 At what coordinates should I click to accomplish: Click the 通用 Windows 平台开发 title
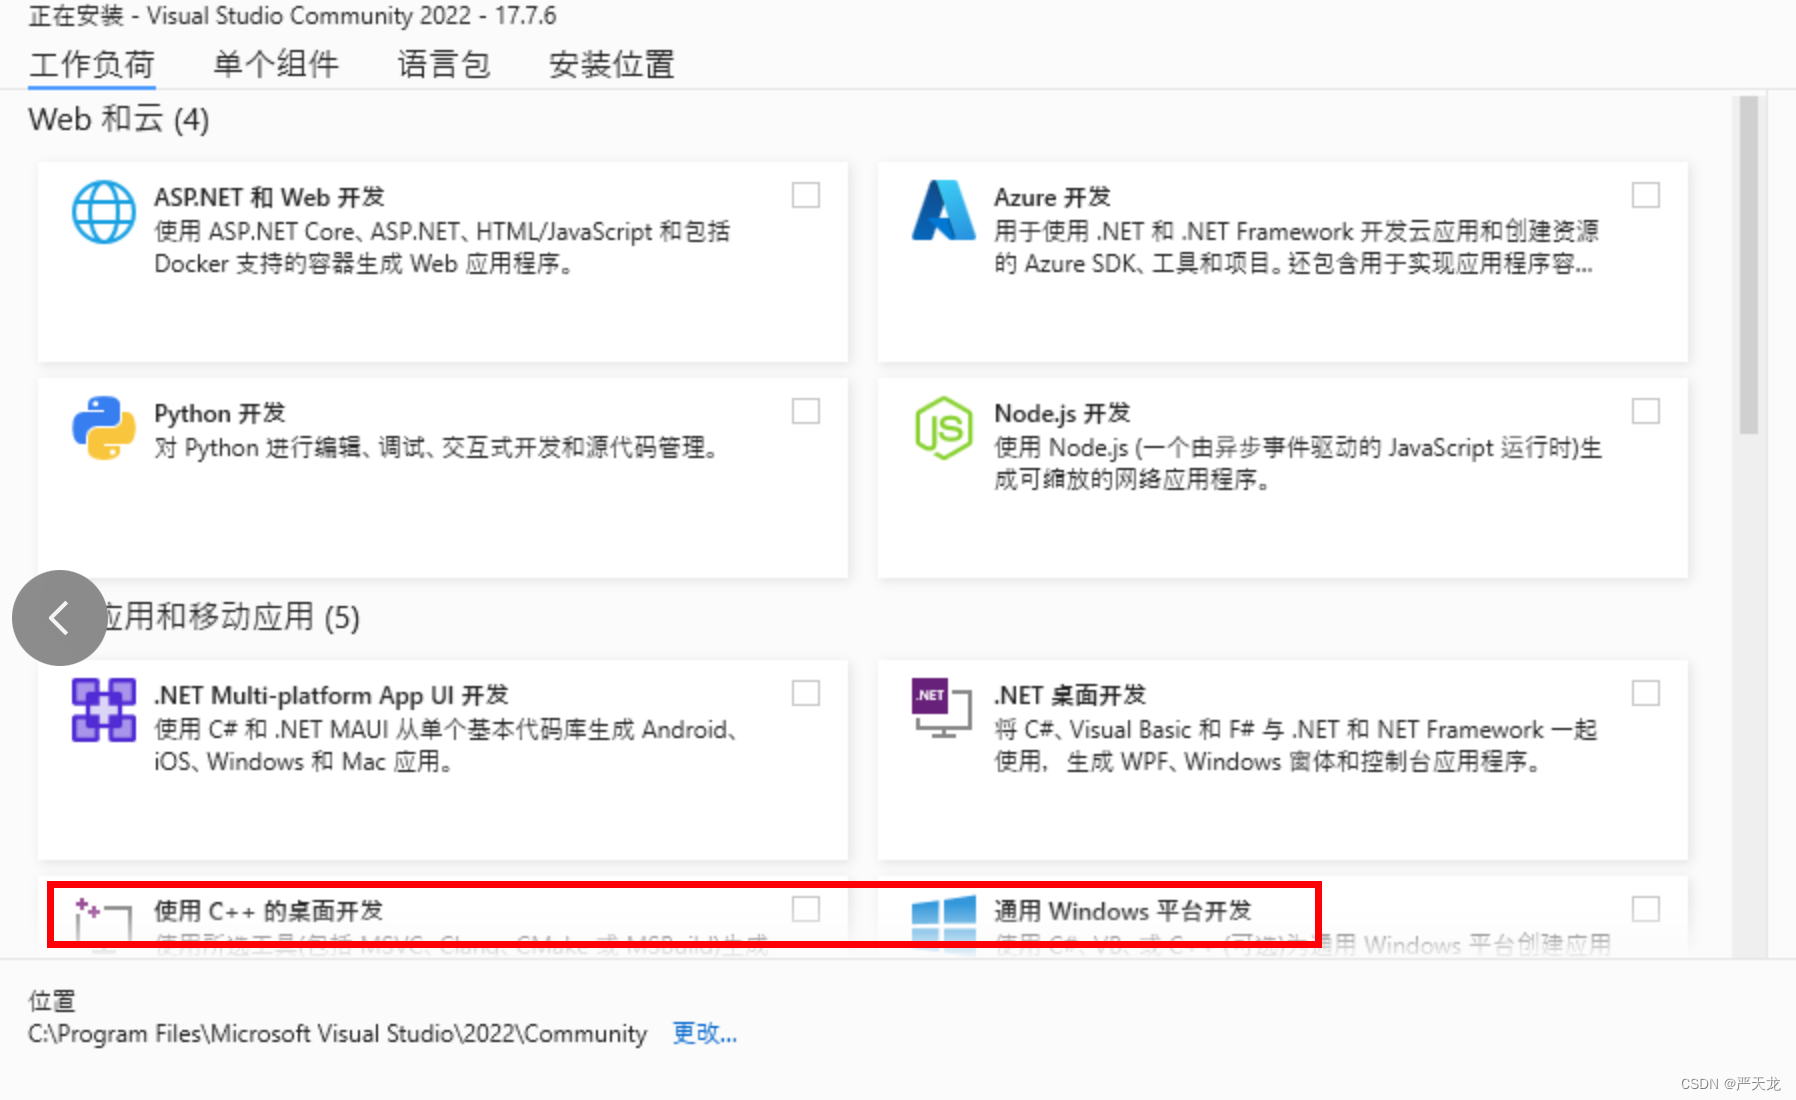[x=1123, y=911]
